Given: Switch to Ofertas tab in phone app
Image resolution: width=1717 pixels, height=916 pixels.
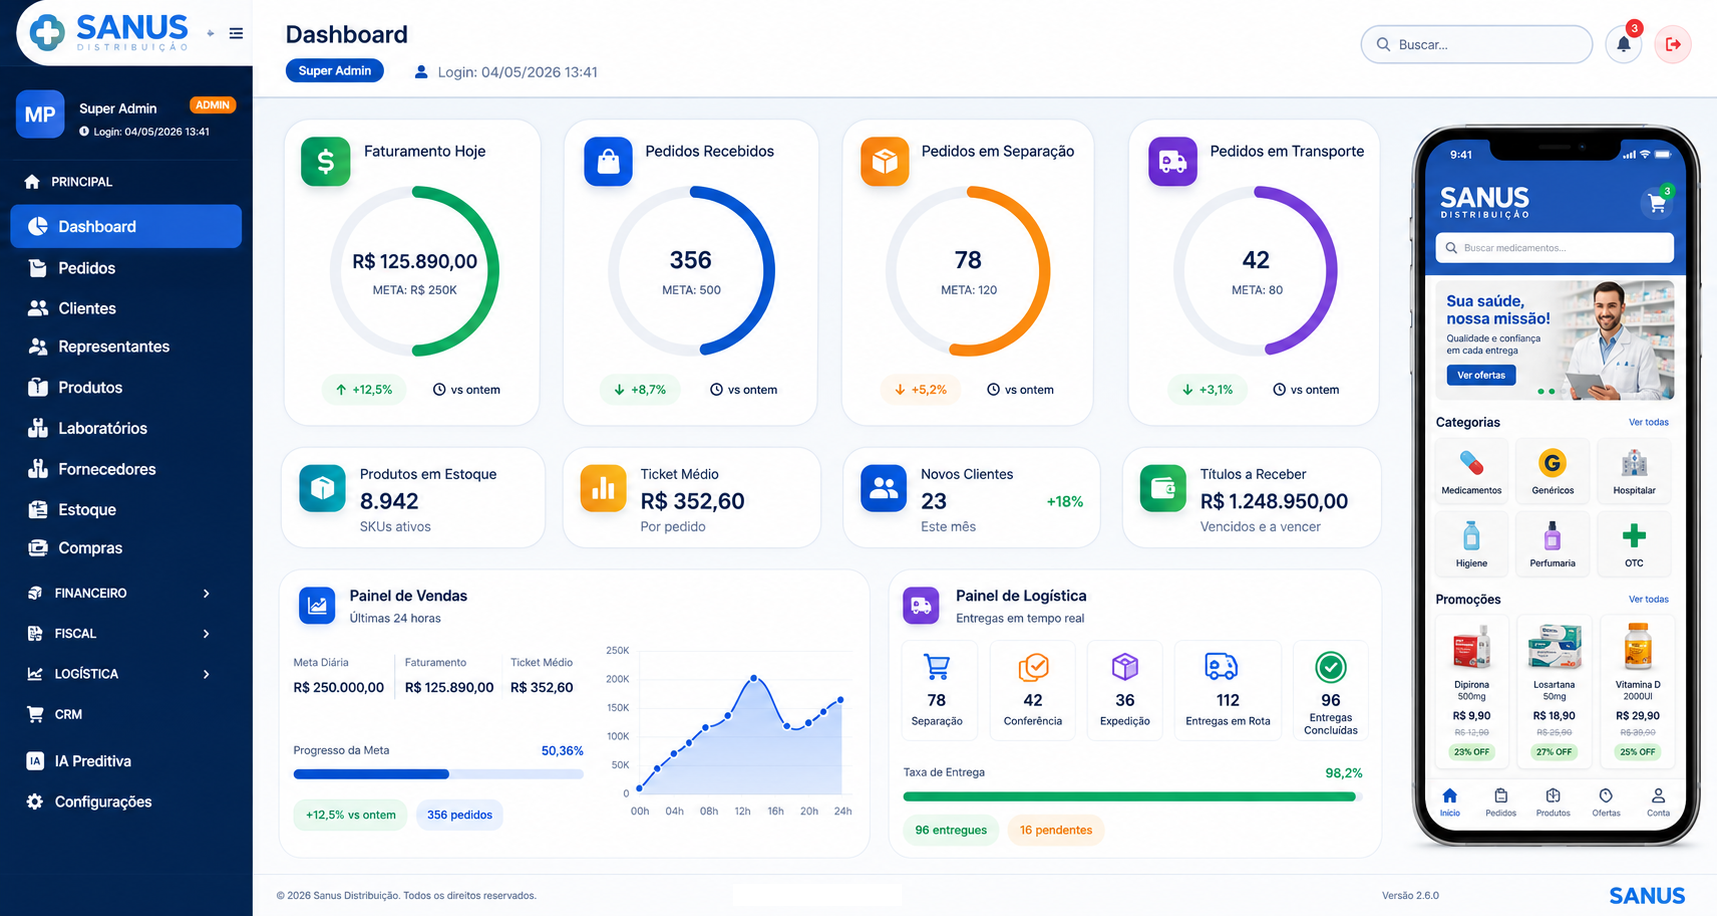Looking at the screenshot, I should (x=1606, y=801).
